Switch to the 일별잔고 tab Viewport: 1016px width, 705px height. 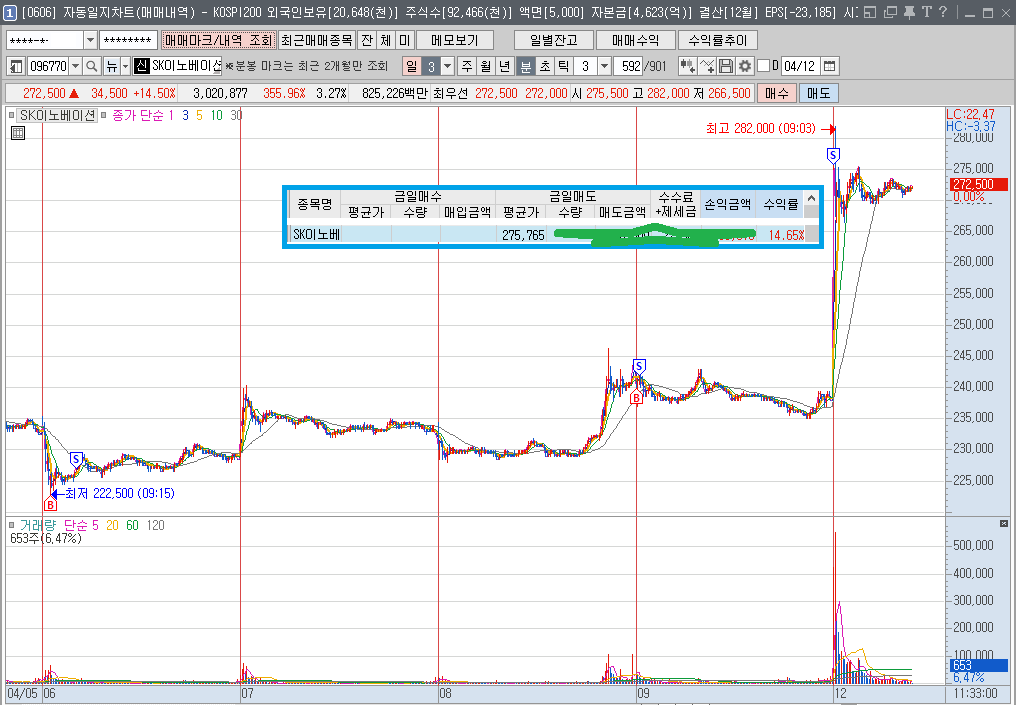click(x=554, y=40)
